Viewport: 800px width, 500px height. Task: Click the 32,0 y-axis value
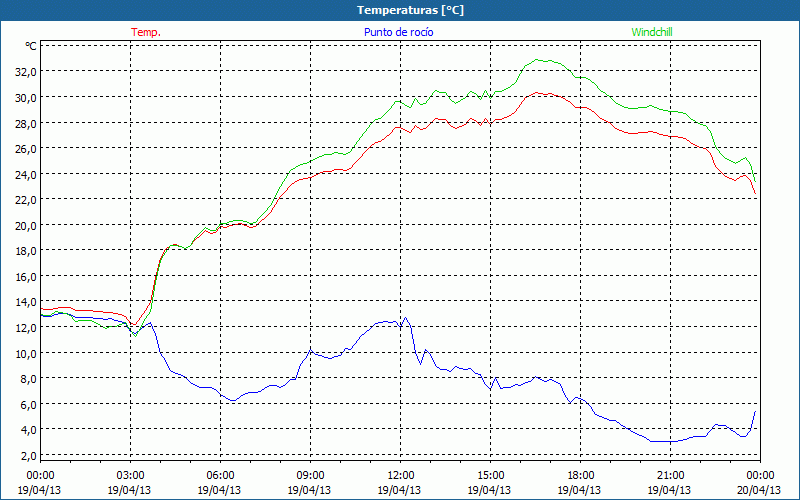pos(27,72)
